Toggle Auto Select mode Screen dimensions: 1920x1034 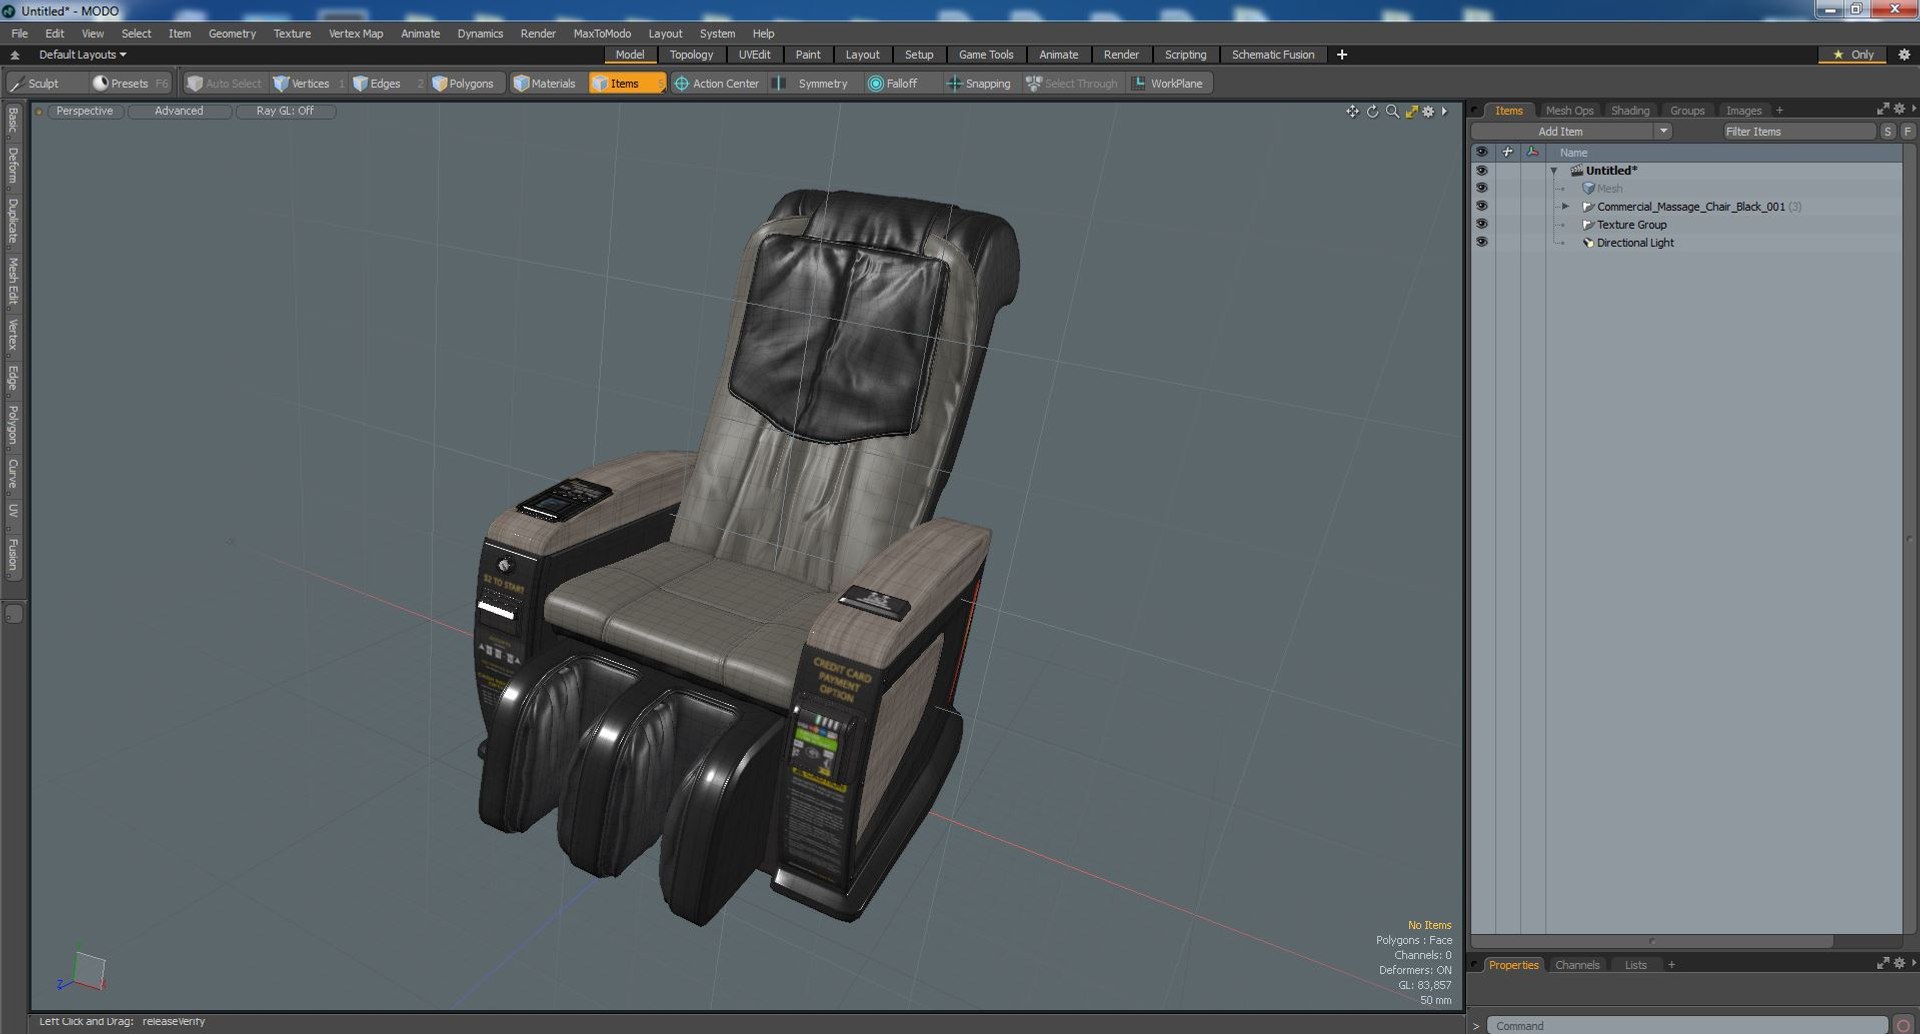[x=224, y=83]
